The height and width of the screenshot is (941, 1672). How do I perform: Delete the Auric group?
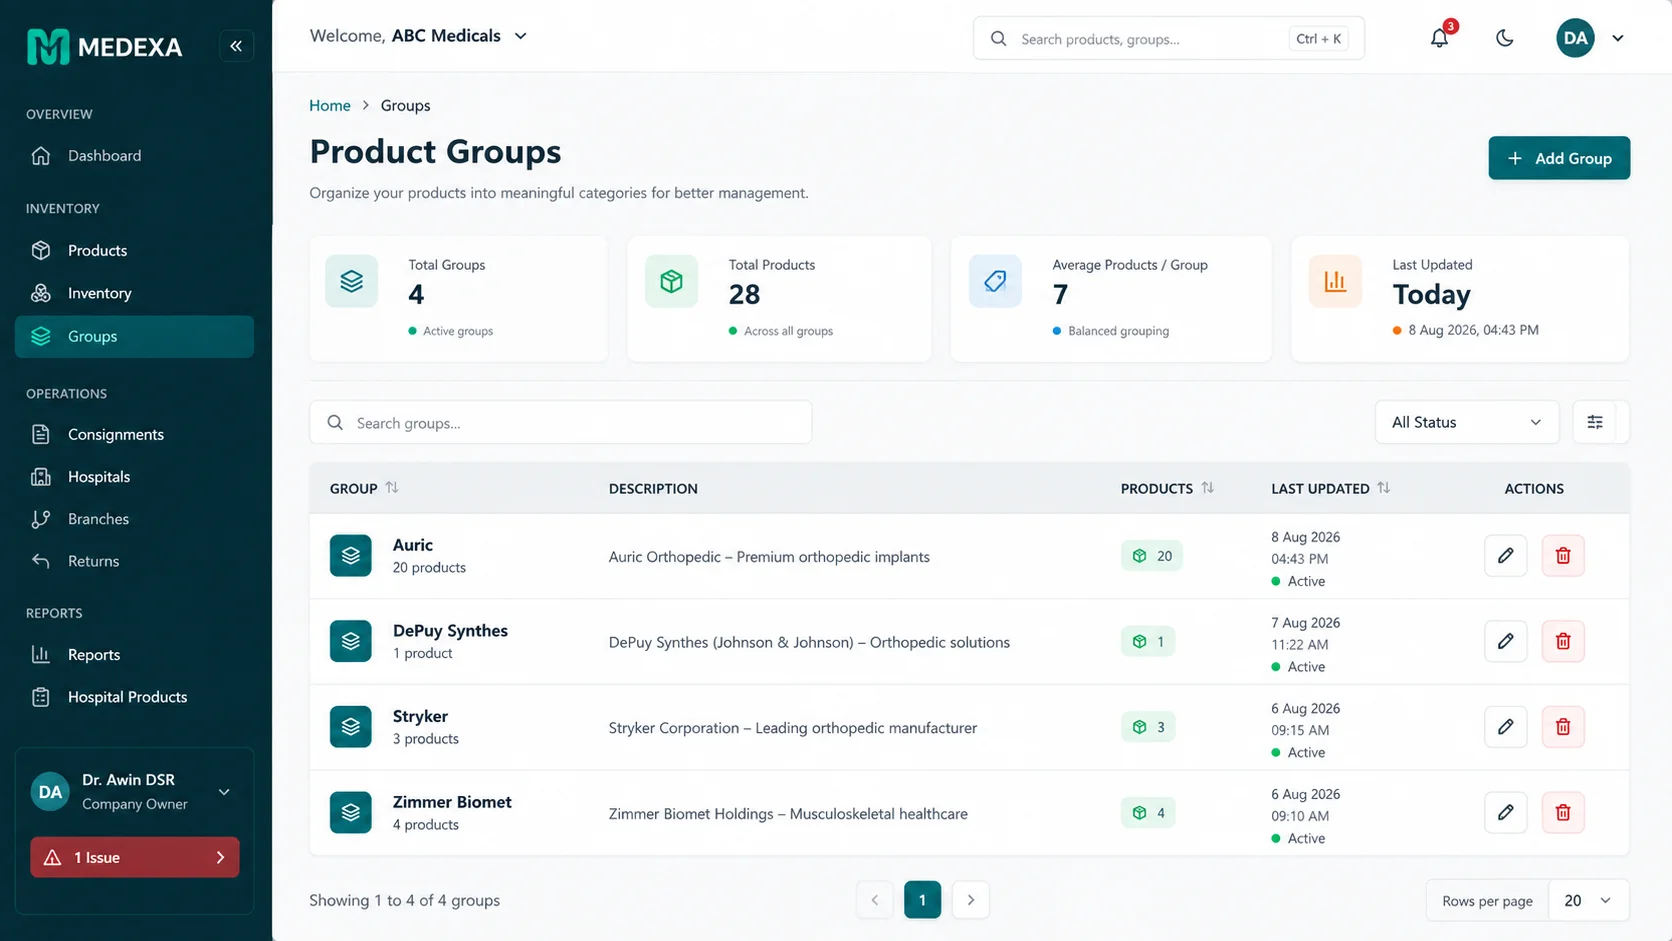(x=1563, y=555)
